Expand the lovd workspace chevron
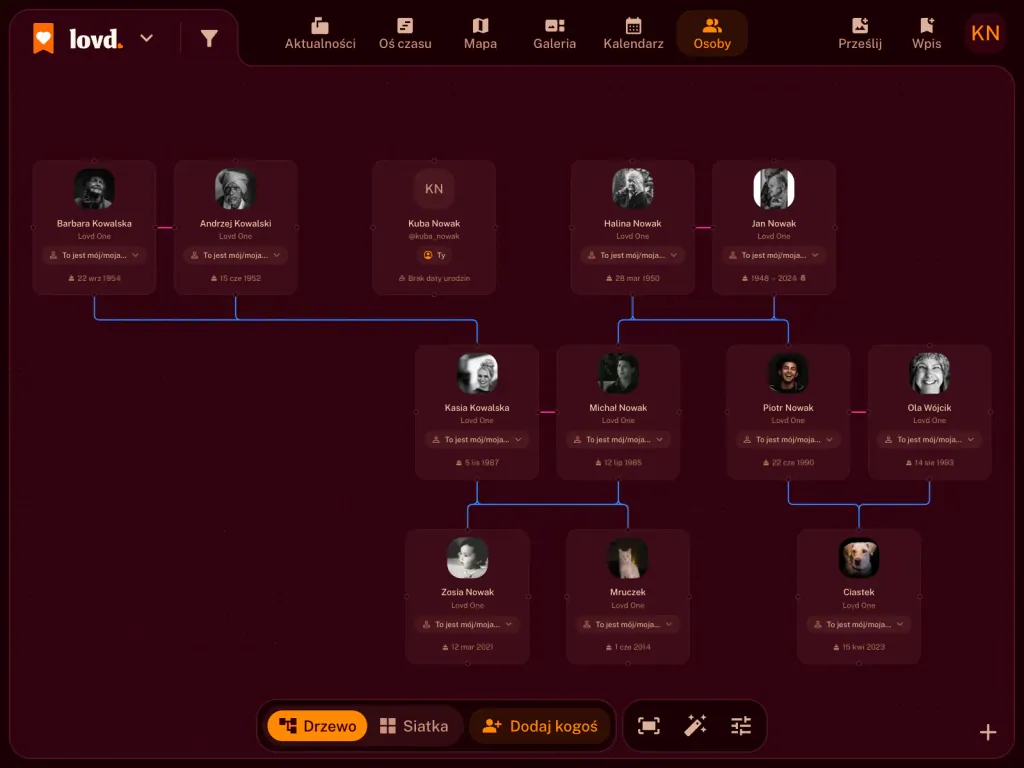This screenshot has width=1024, height=768. point(147,39)
